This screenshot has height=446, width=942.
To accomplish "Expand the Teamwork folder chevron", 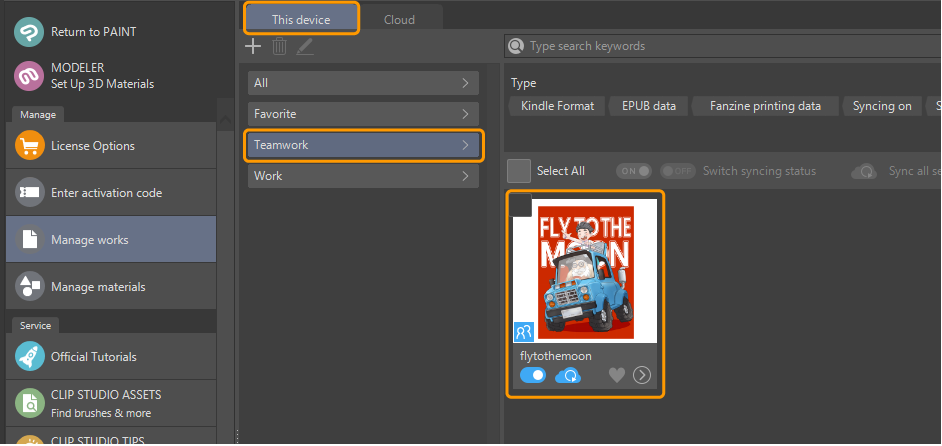I will tap(465, 145).
